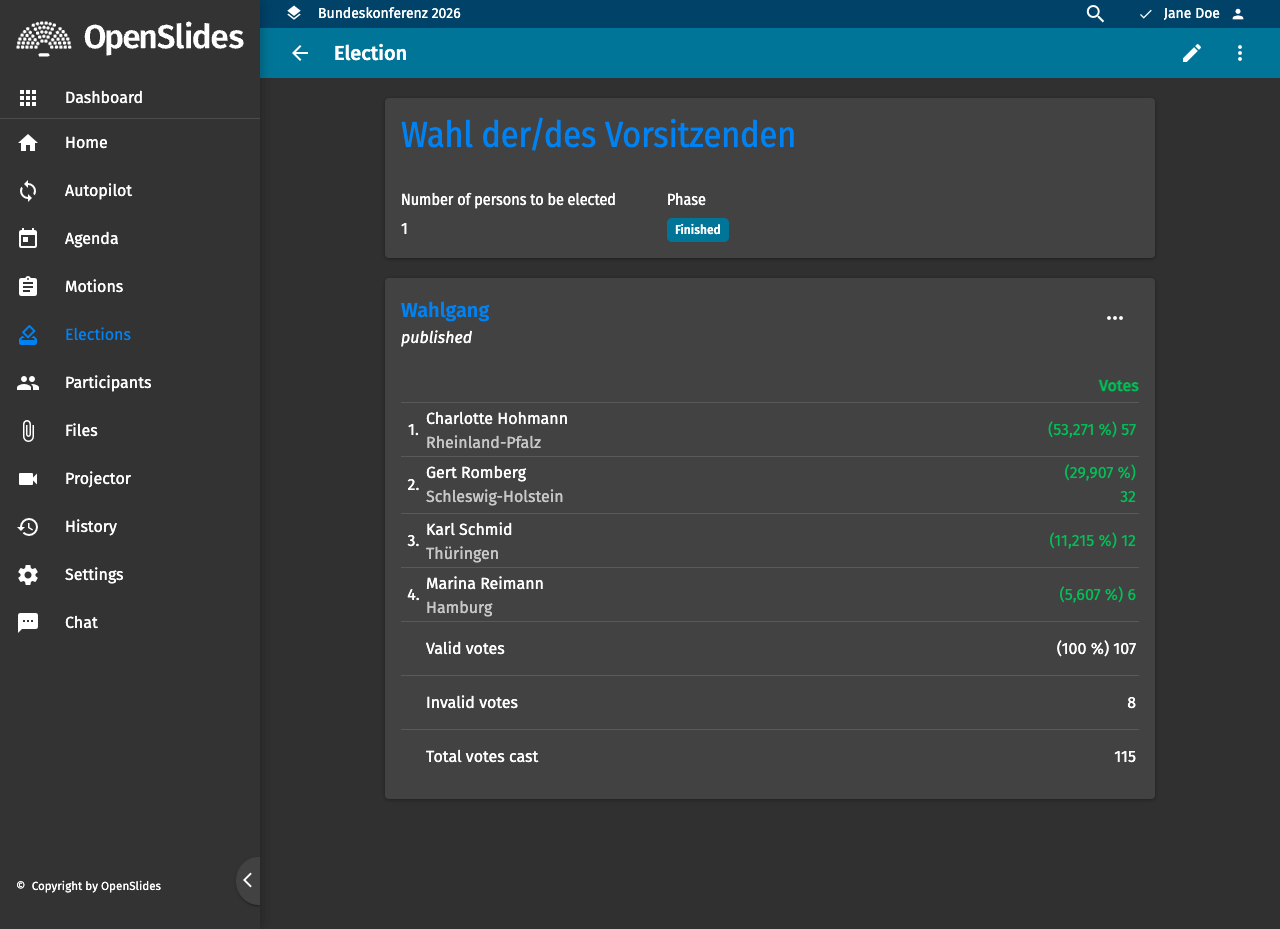The width and height of the screenshot is (1280, 929).
Task: Open the Jane Doe user menu
Action: pos(1192,14)
